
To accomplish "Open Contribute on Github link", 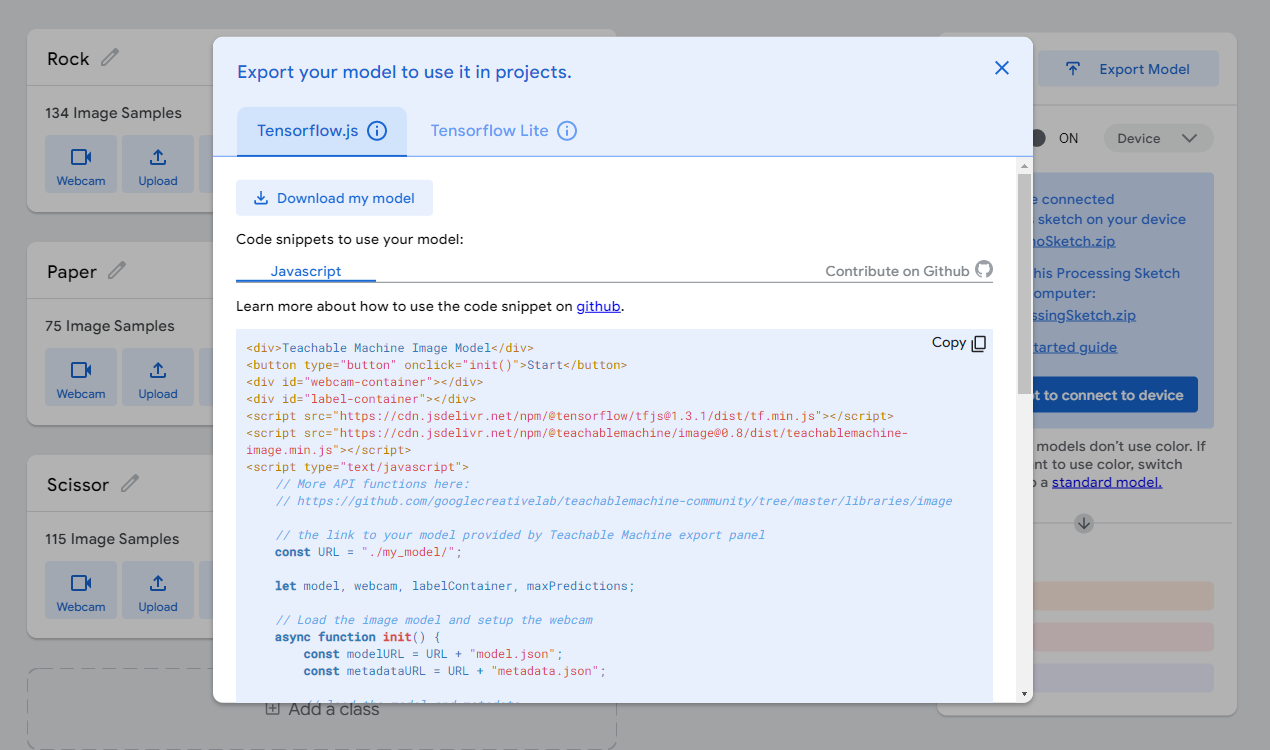I will [909, 271].
